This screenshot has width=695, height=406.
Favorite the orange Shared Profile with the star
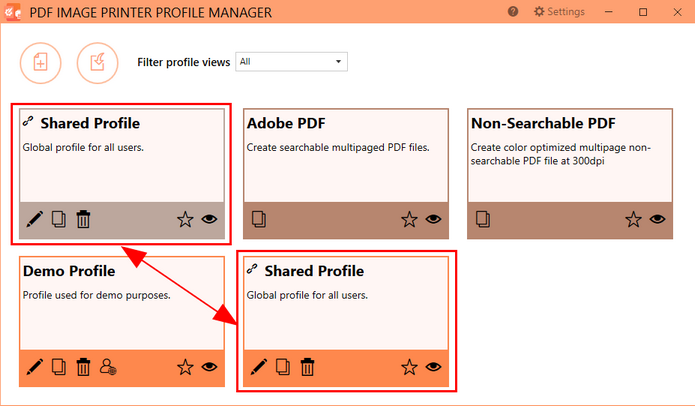click(x=409, y=367)
